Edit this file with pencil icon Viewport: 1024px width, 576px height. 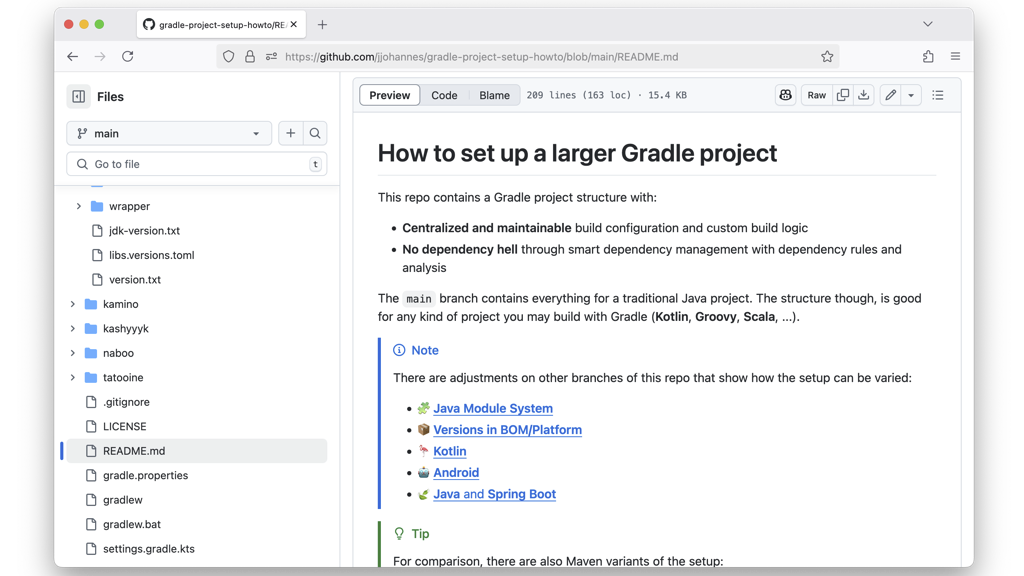890,95
